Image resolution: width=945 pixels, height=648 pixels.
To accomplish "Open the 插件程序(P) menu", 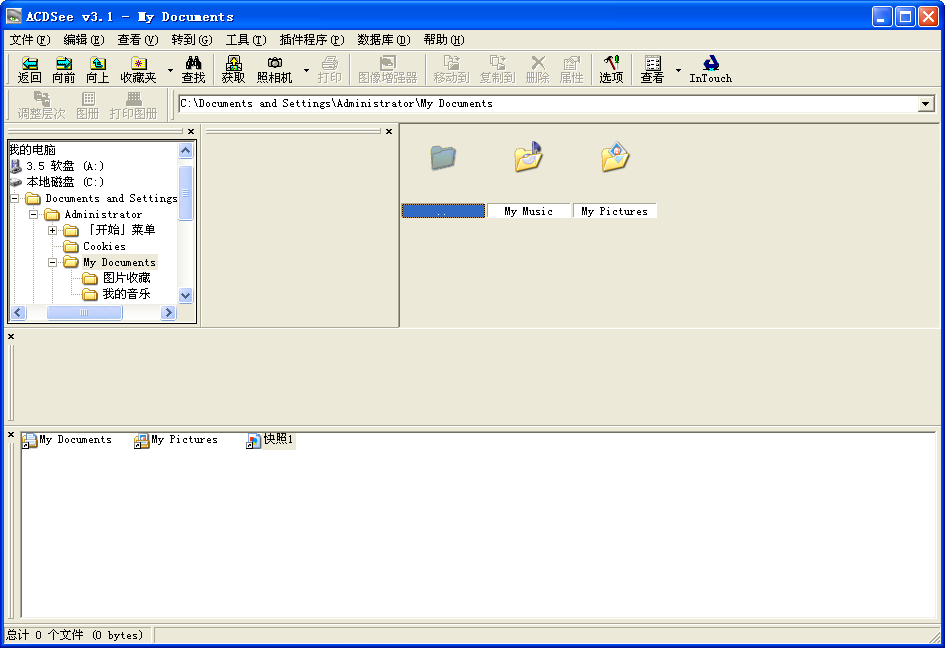I will coord(312,40).
